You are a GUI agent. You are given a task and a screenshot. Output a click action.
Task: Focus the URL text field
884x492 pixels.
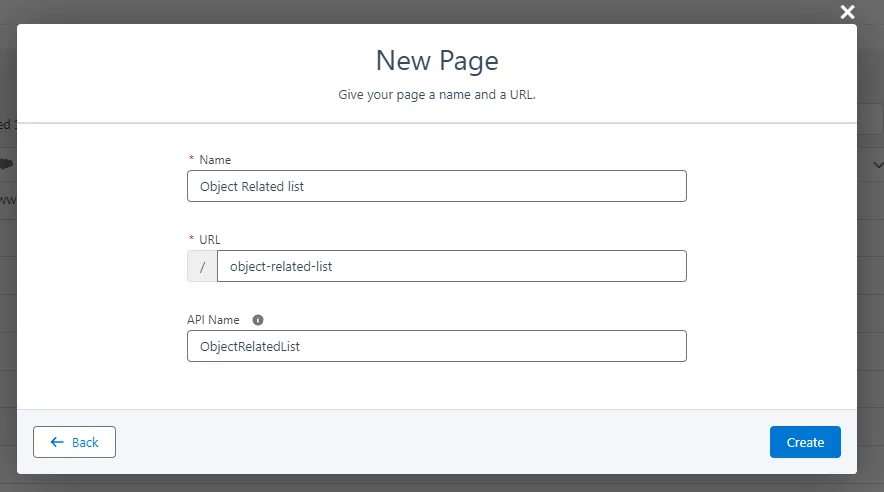[451, 266]
